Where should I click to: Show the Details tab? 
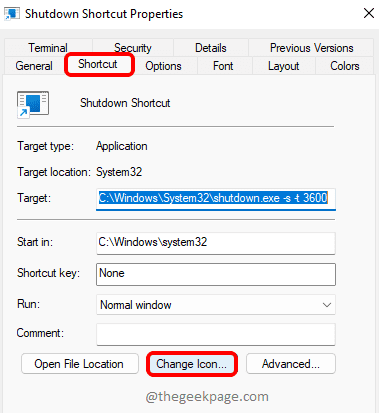[x=211, y=48]
